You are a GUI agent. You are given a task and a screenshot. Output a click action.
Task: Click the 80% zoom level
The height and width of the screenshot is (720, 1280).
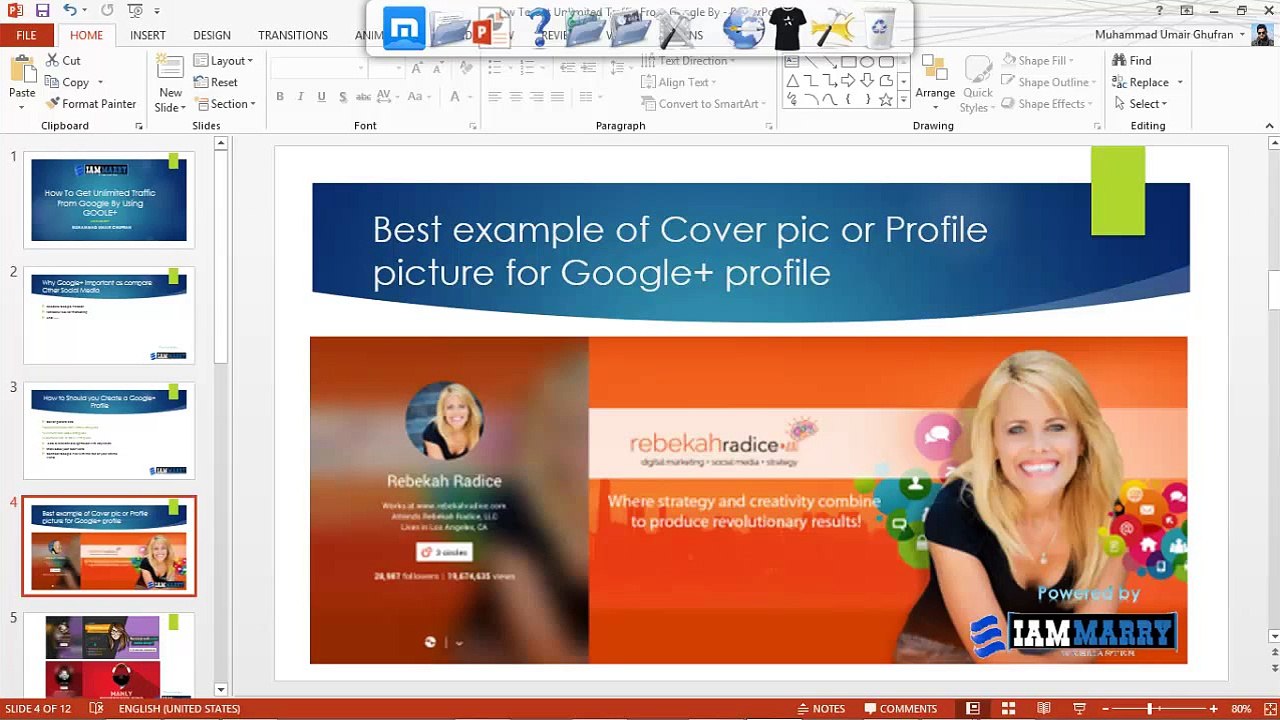coord(1241,708)
